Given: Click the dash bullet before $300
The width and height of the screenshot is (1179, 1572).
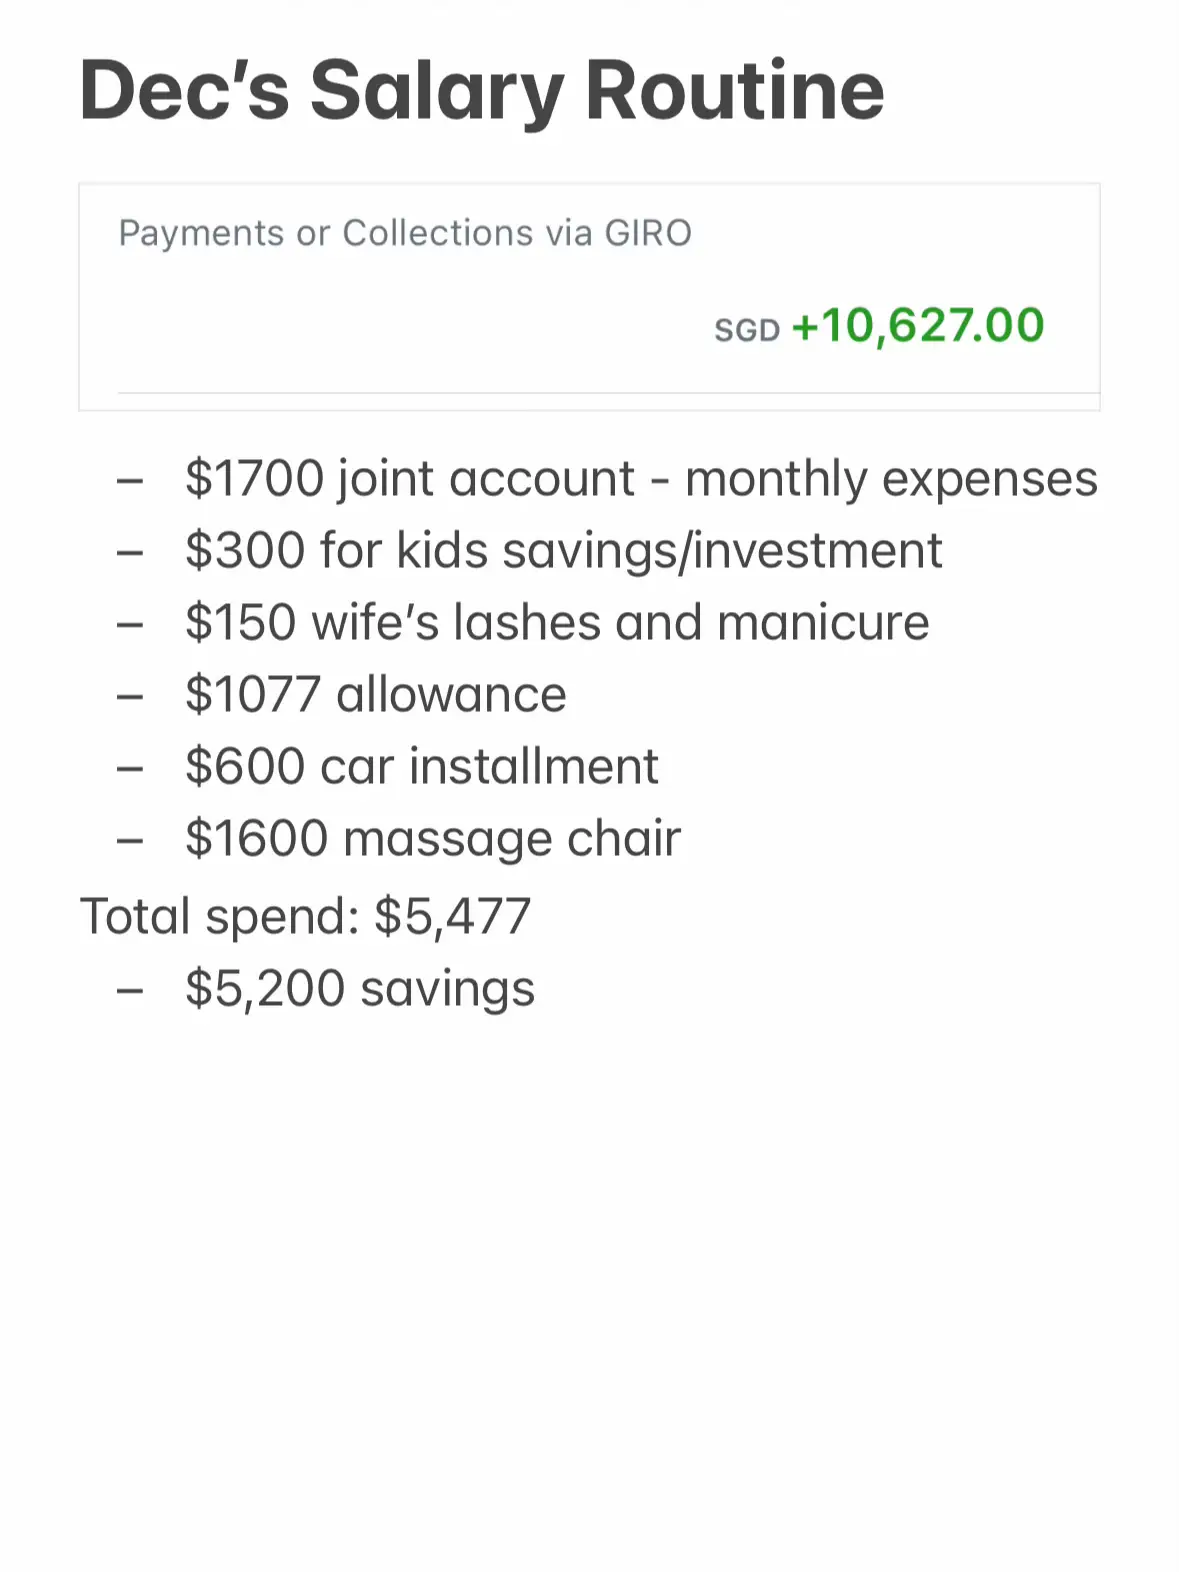Looking at the screenshot, I should [130, 553].
